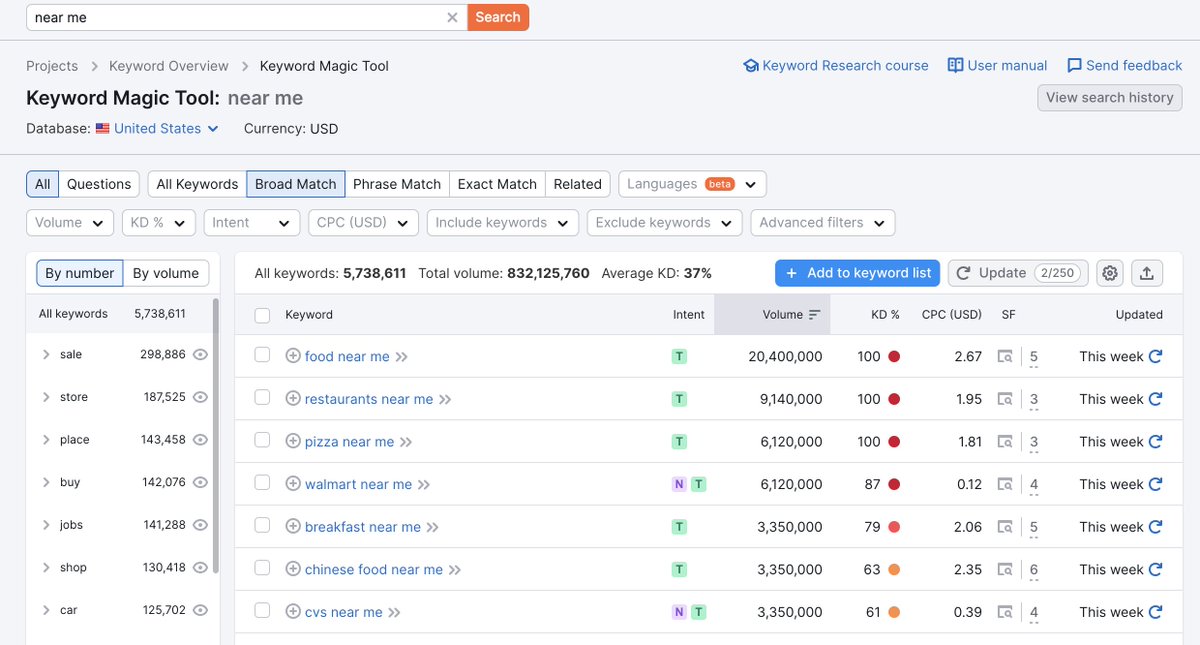Open SERP view for 'restaurants near me'
Screen dimensions: 1200x645
tap(1005, 399)
